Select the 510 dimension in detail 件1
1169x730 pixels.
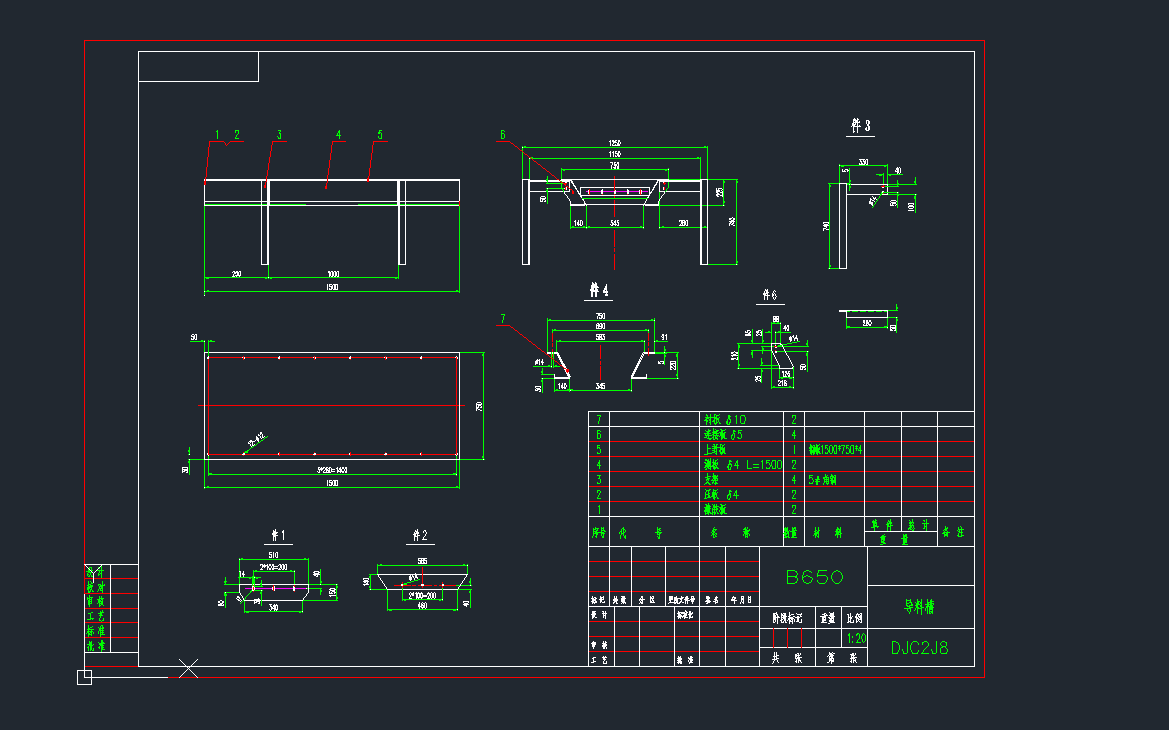click(271, 554)
